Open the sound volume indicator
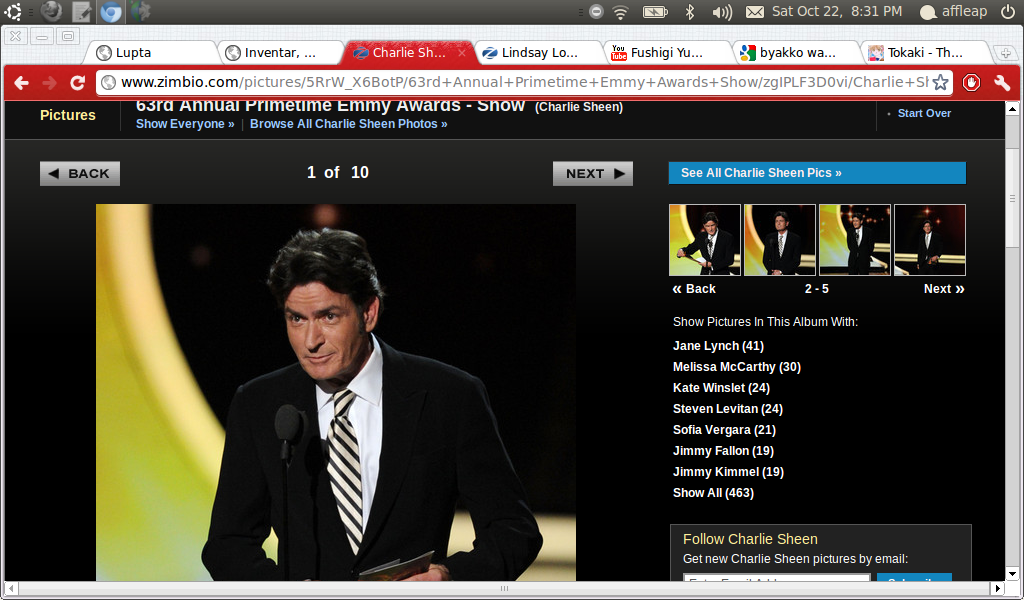The height and width of the screenshot is (600, 1024). 722,12
